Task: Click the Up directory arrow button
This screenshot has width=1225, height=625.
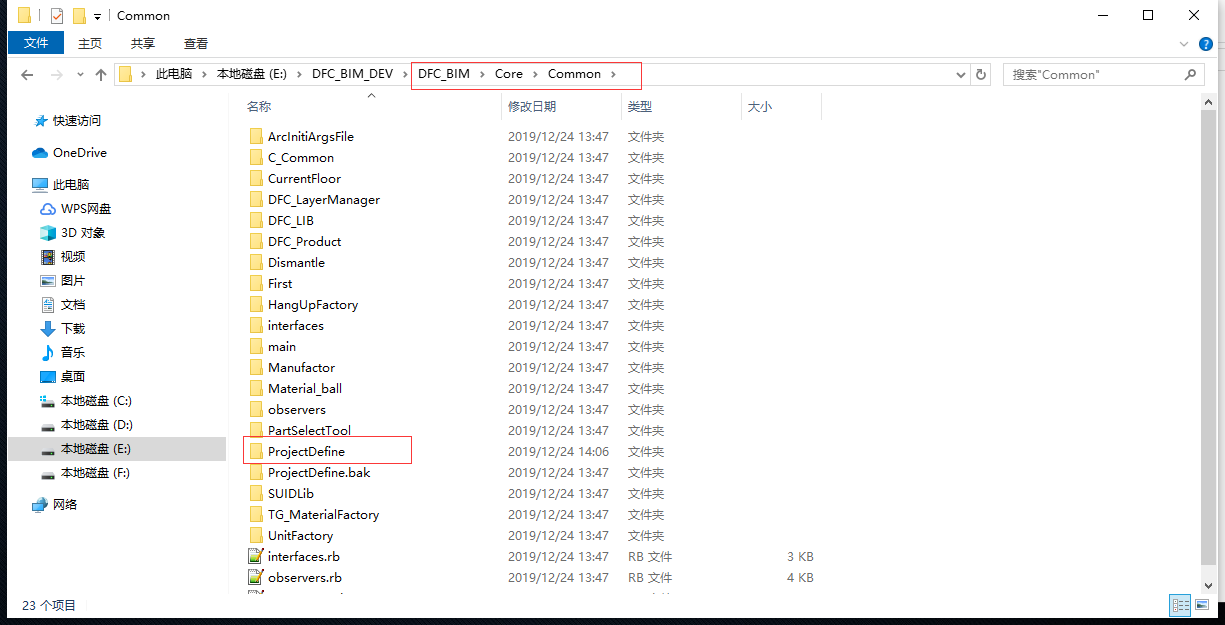Action: pyautogui.click(x=100, y=75)
